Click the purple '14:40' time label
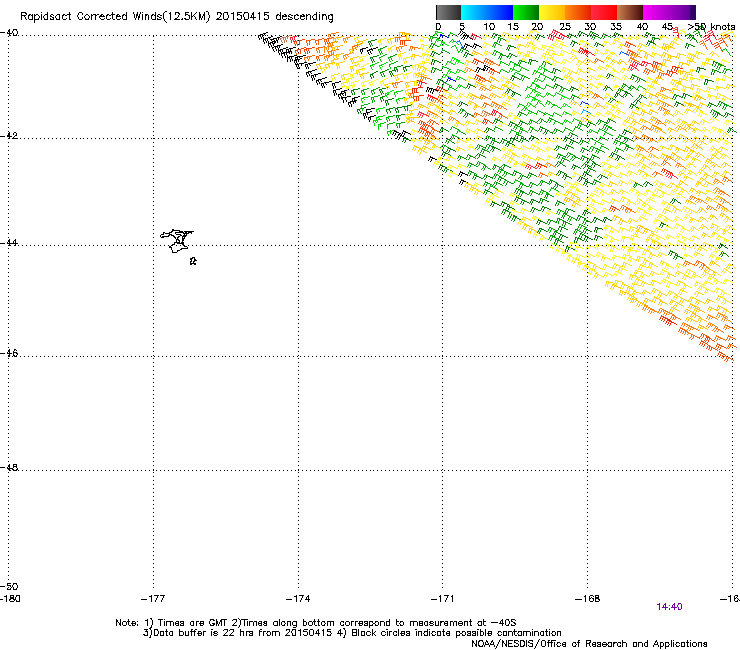The image size is (740, 650). 669,607
